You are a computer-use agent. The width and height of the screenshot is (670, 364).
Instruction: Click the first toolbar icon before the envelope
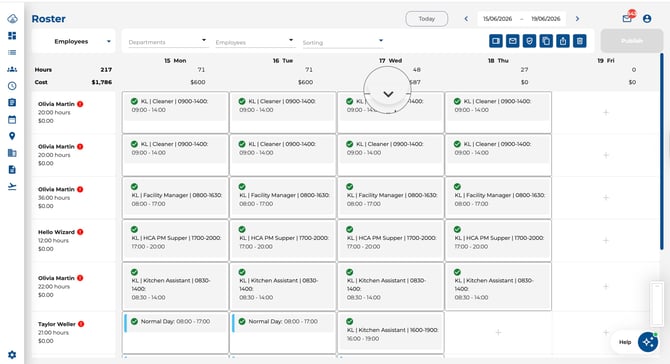(496, 41)
